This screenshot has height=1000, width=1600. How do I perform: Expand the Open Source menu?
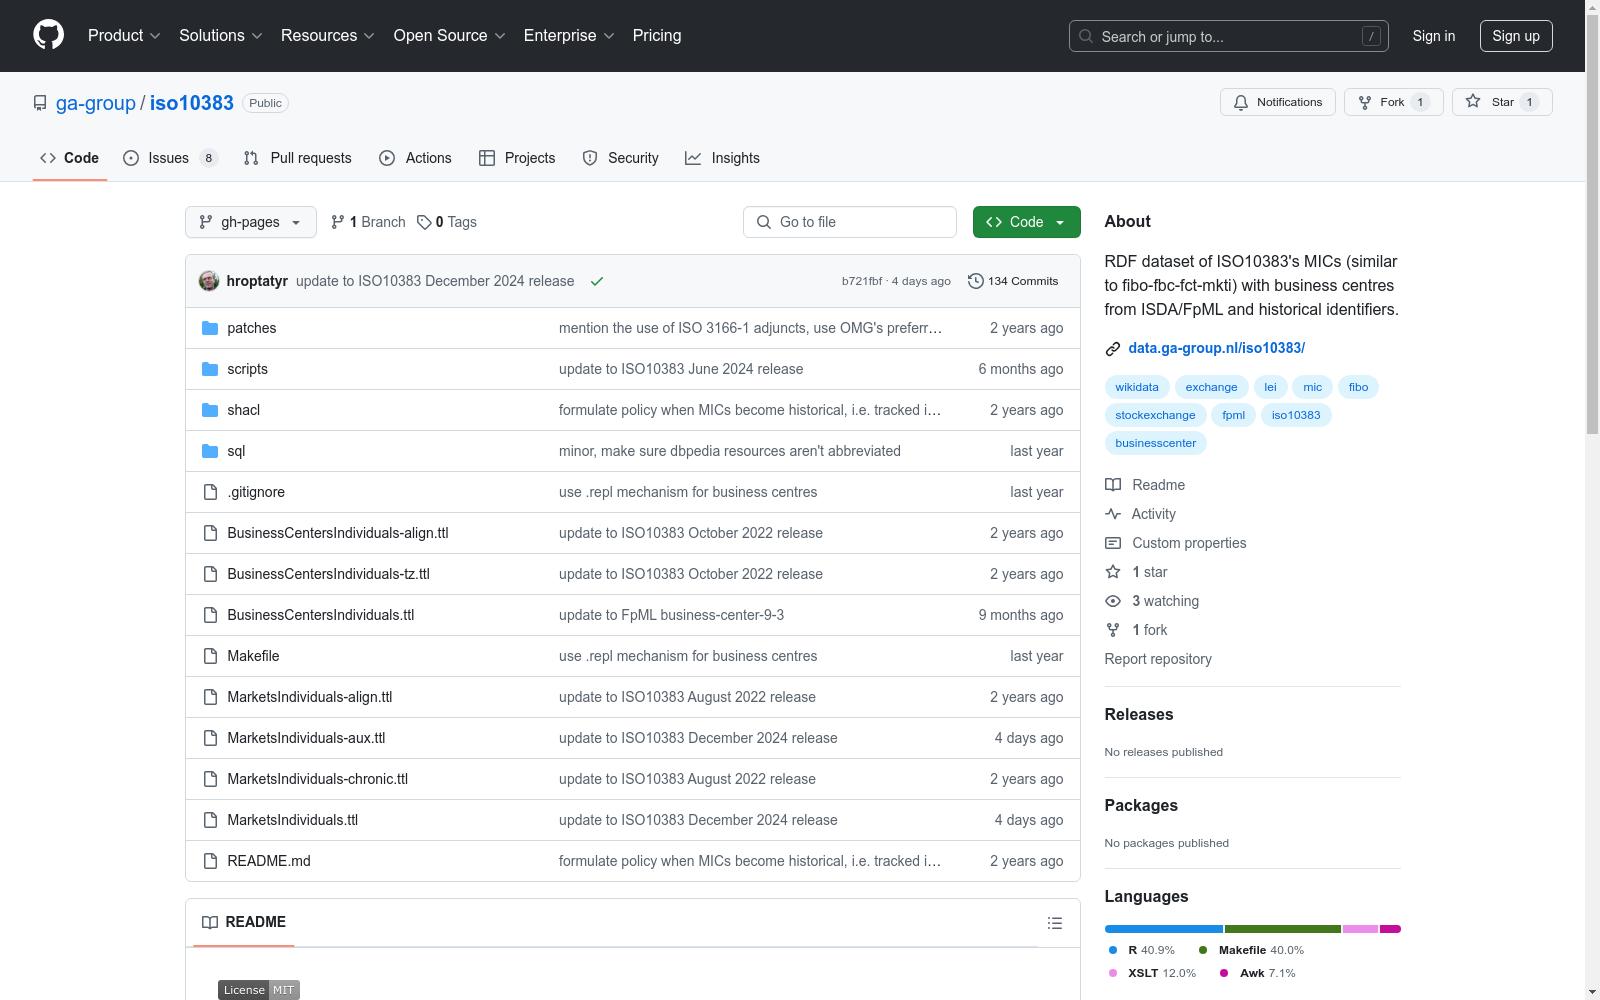450,35
